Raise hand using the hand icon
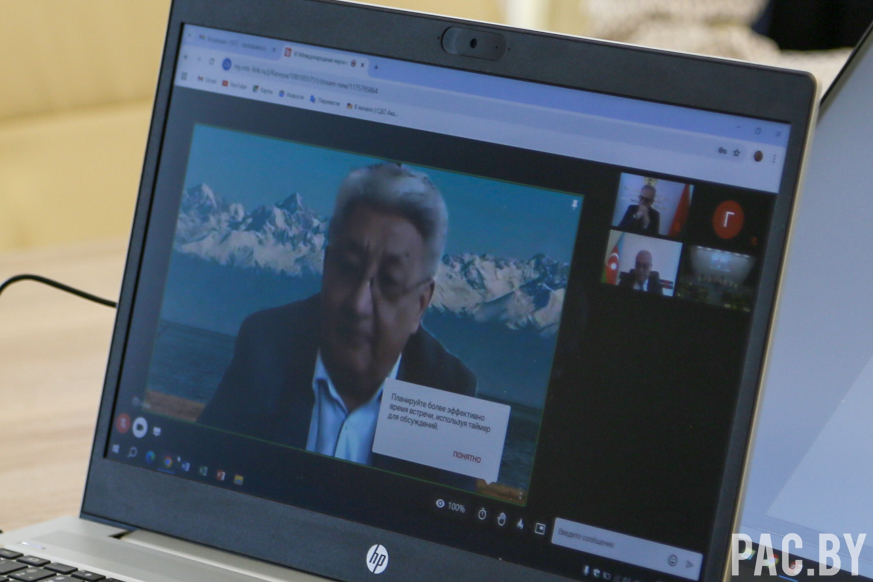Viewport: 873px width, 582px height. 501,519
